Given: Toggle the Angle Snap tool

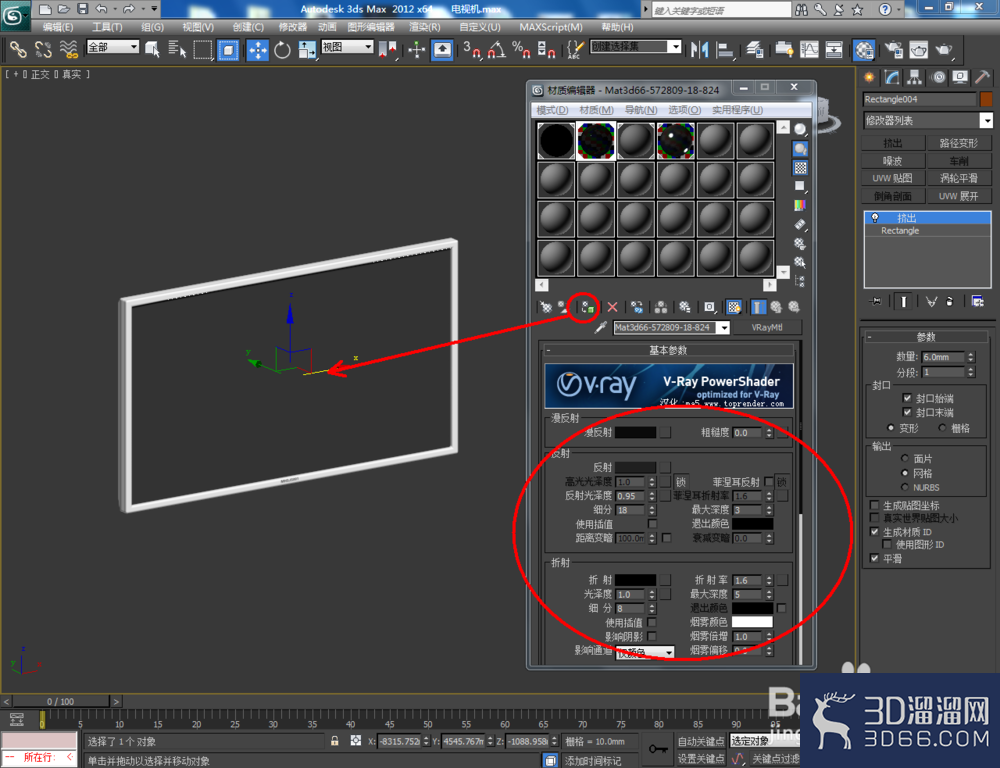Looking at the screenshot, I should click(x=496, y=50).
